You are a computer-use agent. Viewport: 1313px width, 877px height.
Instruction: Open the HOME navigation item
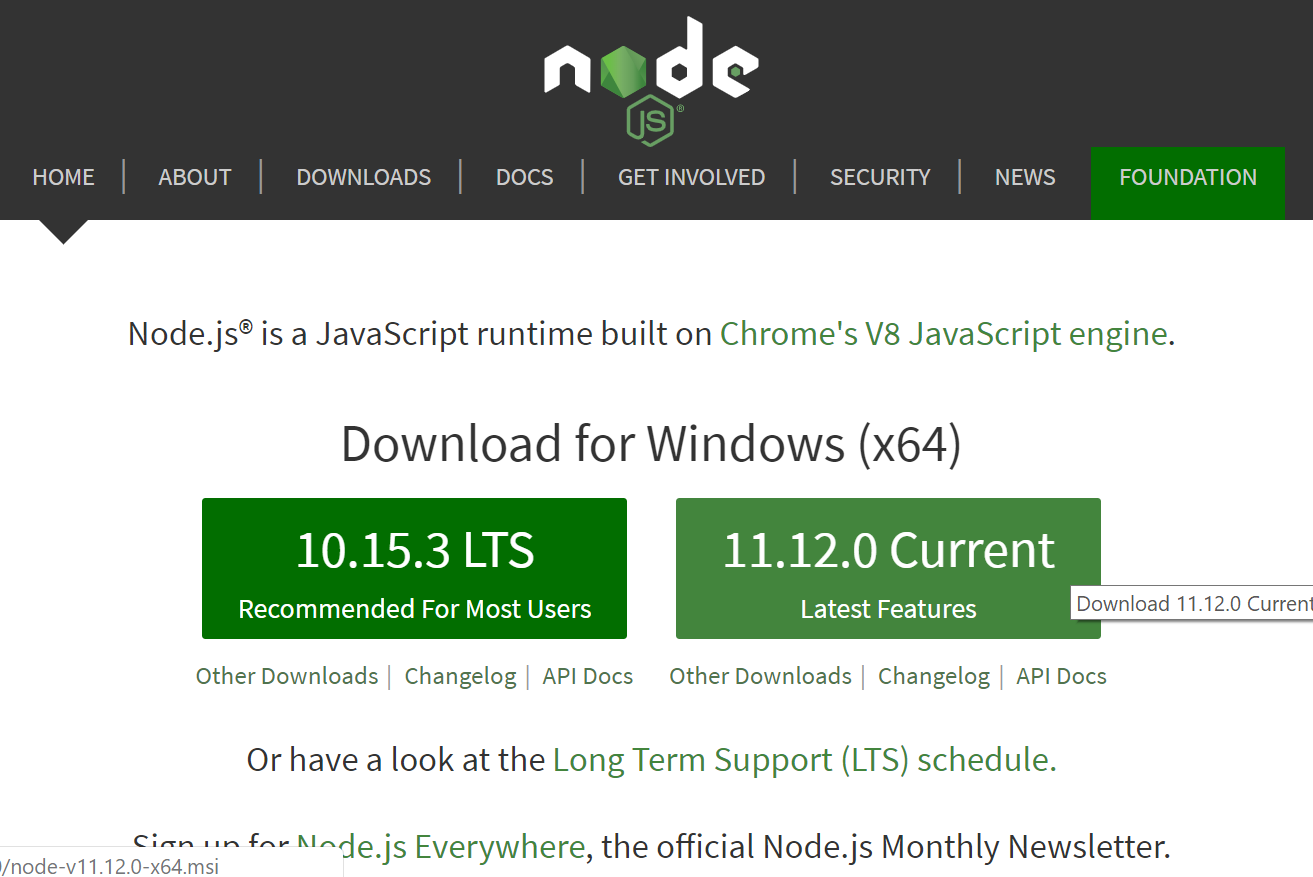click(x=63, y=178)
